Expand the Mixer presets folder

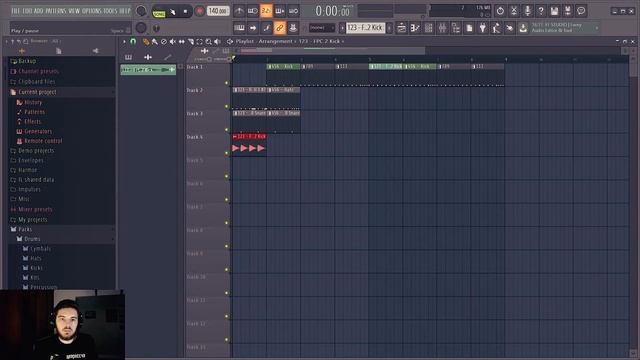click(x=35, y=209)
